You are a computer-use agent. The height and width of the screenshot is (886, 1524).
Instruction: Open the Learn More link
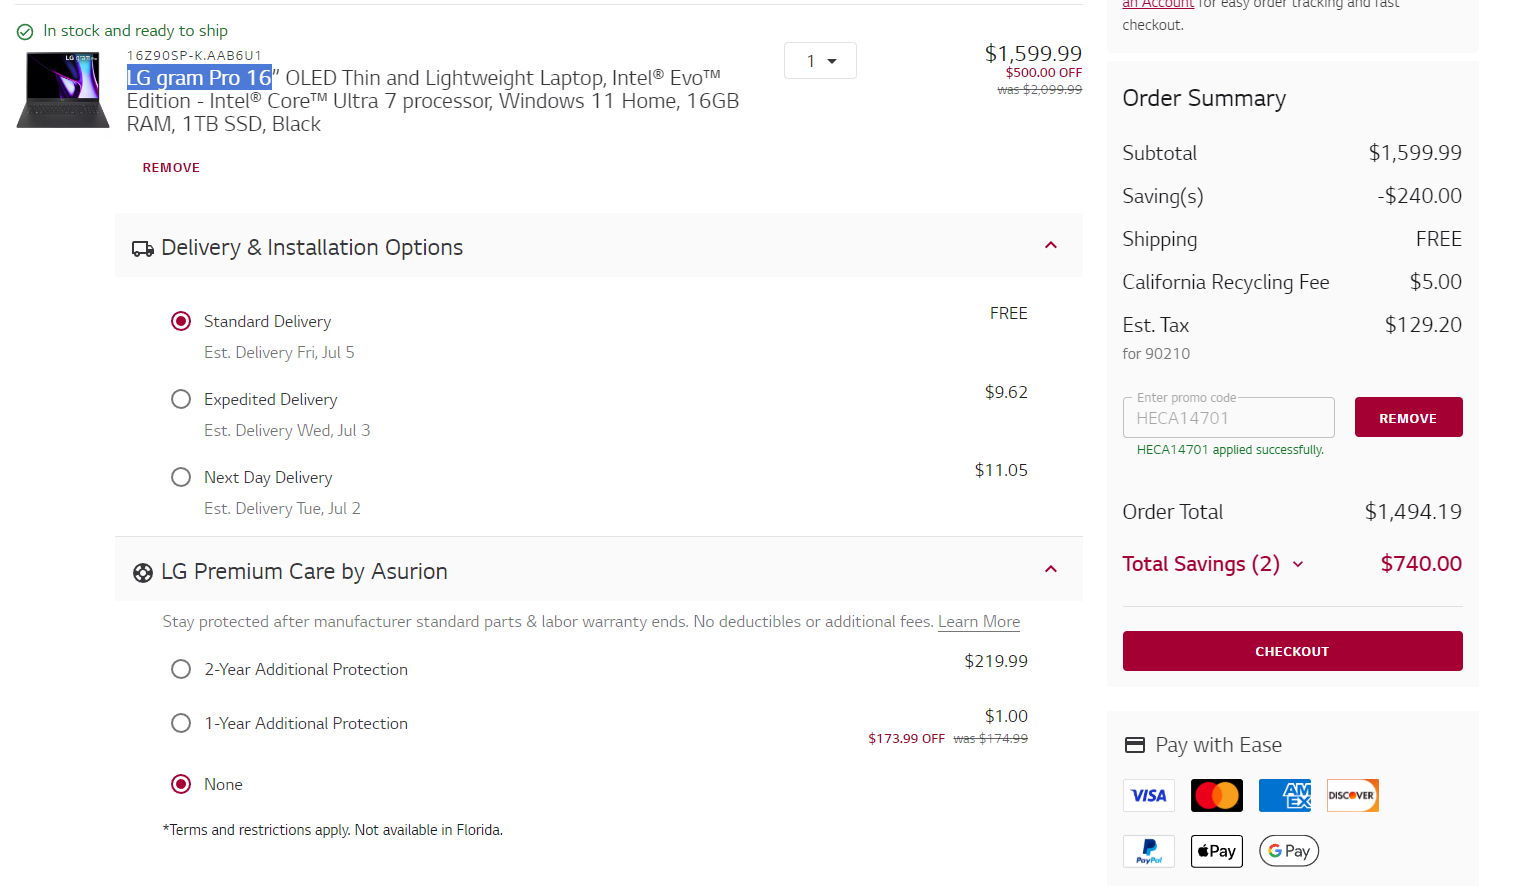(979, 622)
